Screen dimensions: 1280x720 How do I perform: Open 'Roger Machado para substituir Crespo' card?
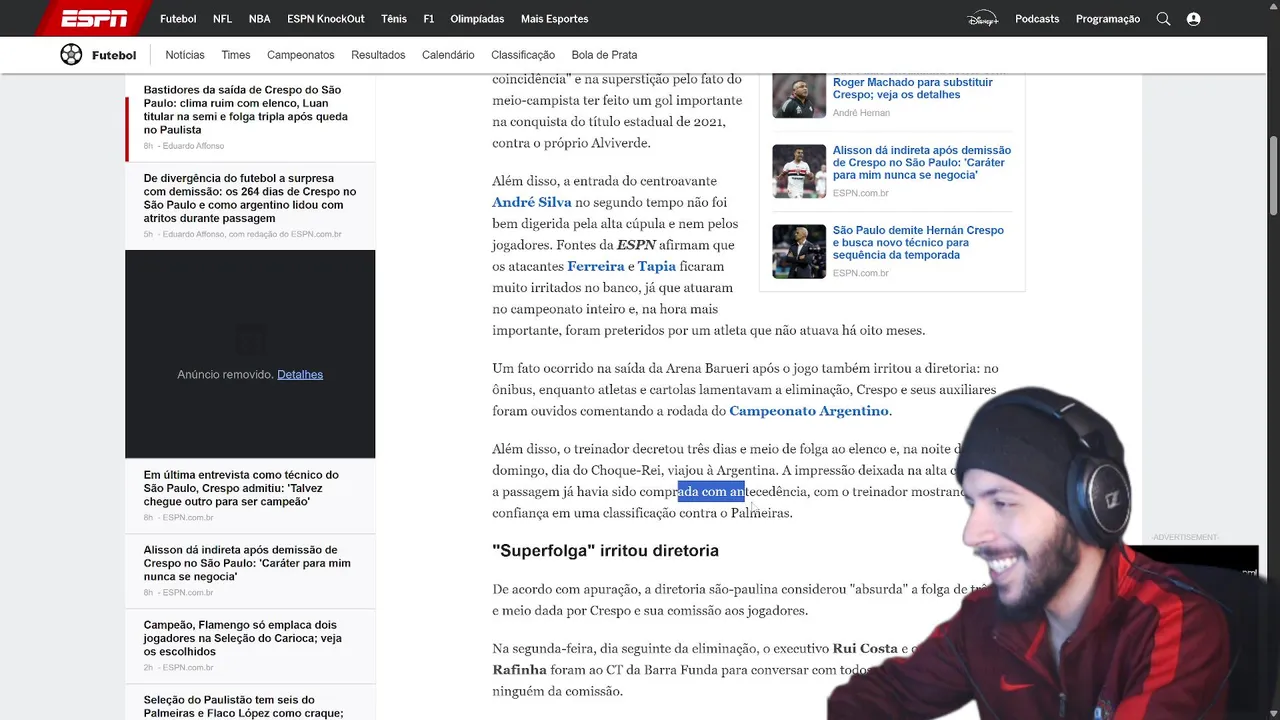coord(913,88)
